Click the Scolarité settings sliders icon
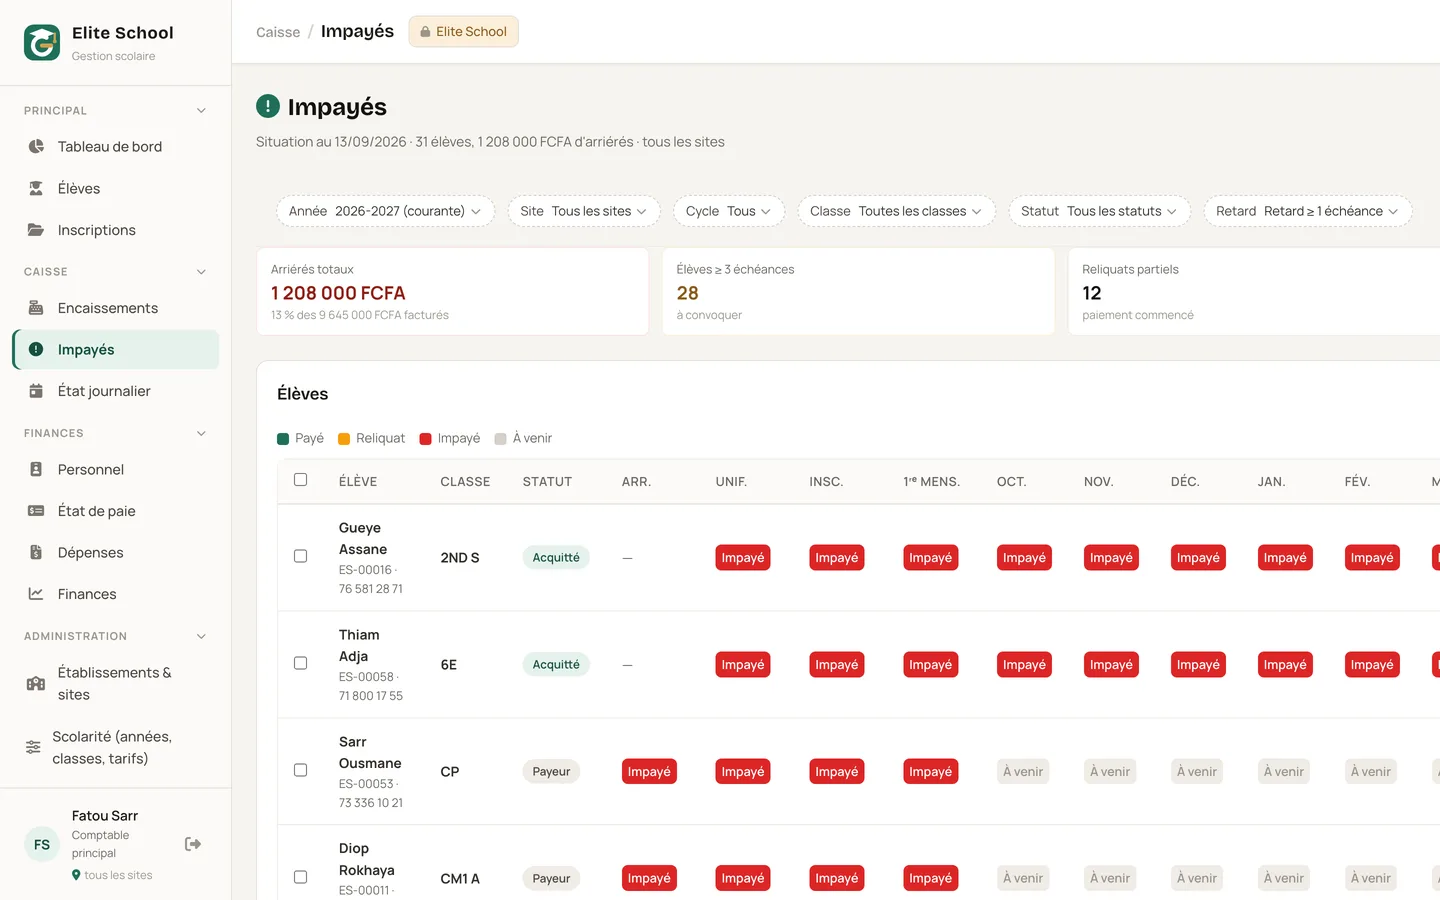Screen dimensions: 1440x900 point(33,747)
